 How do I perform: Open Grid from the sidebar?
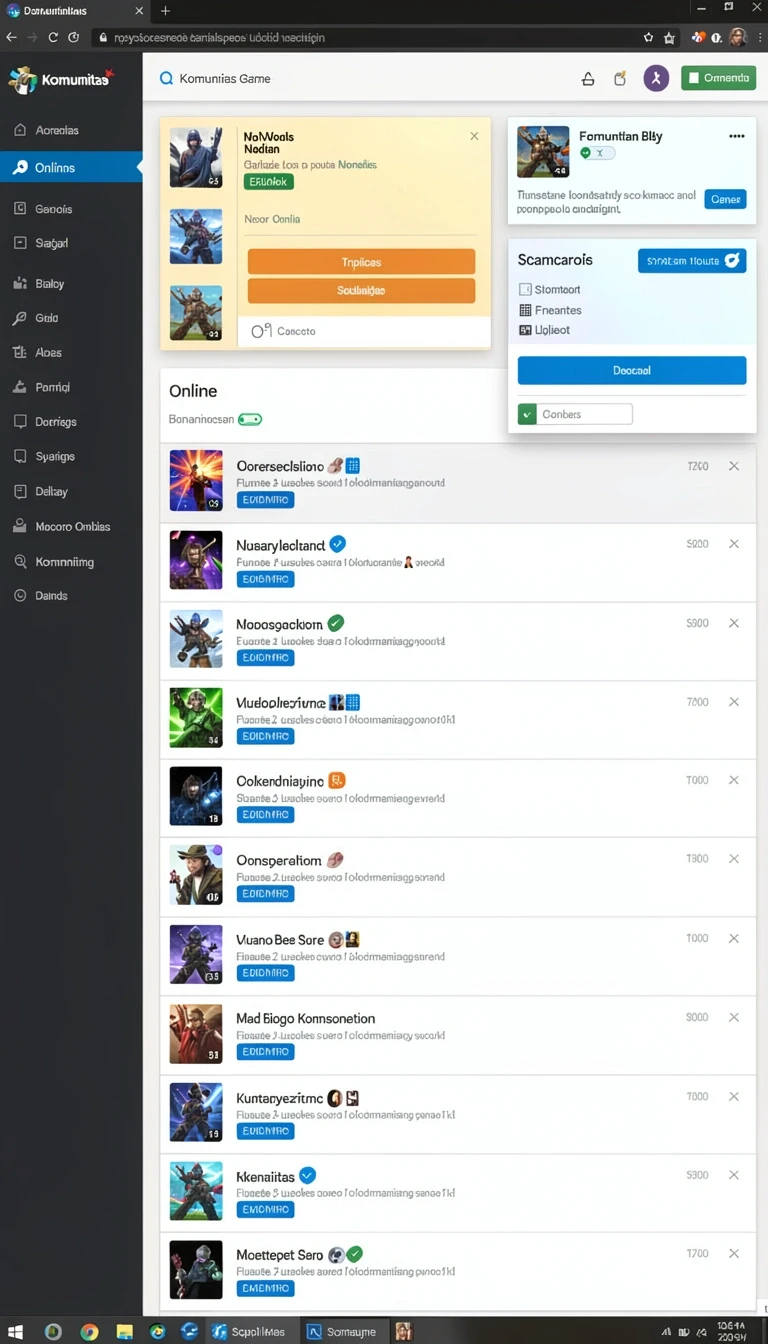point(47,318)
